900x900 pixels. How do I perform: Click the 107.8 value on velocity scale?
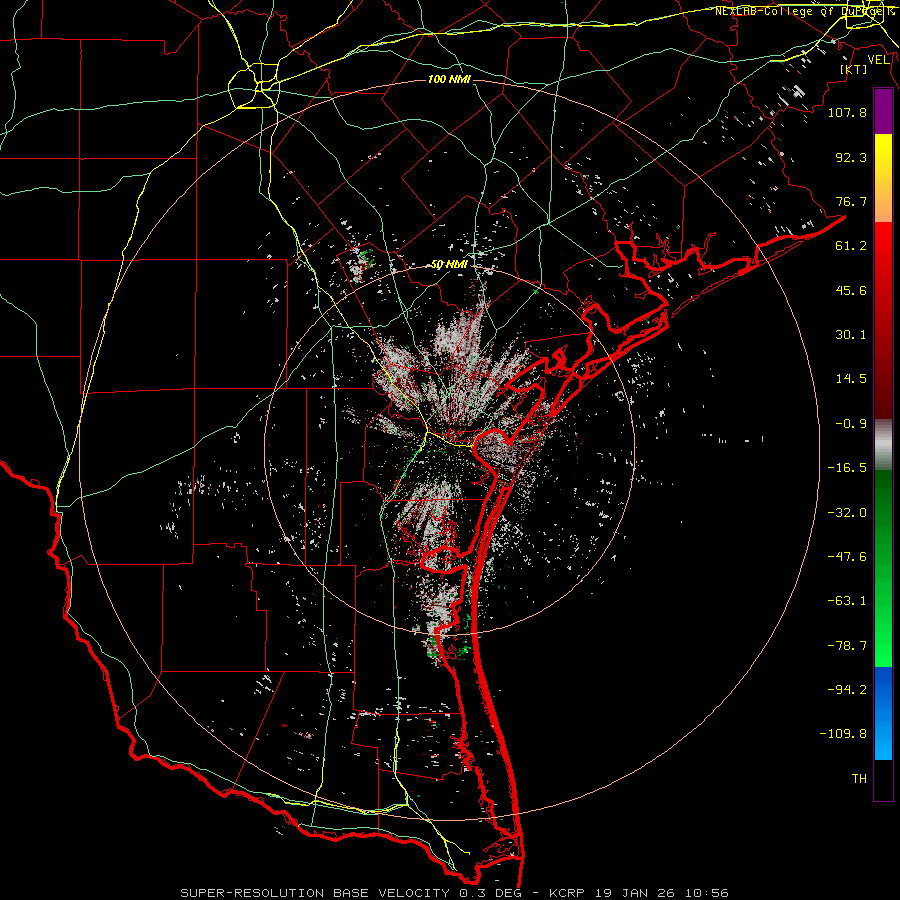pyautogui.click(x=847, y=112)
